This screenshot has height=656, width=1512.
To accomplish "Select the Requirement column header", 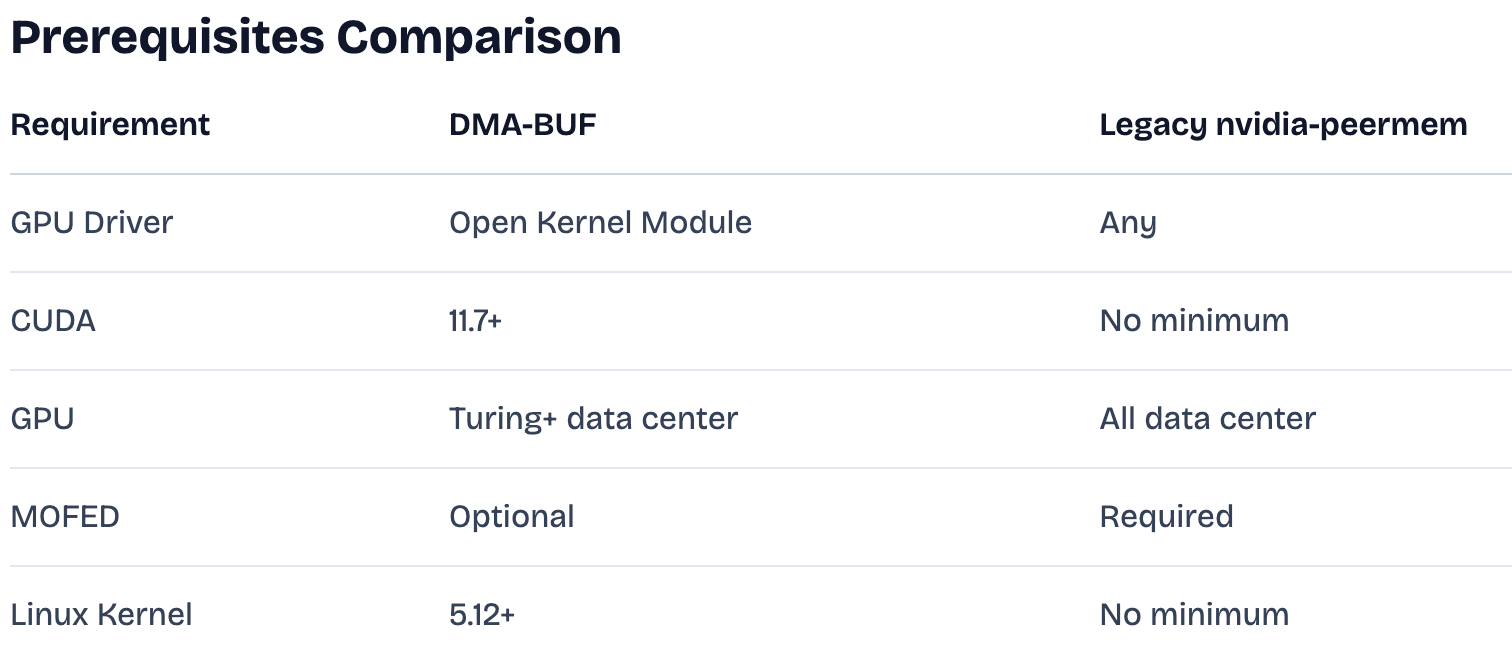I will pyautogui.click(x=110, y=125).
